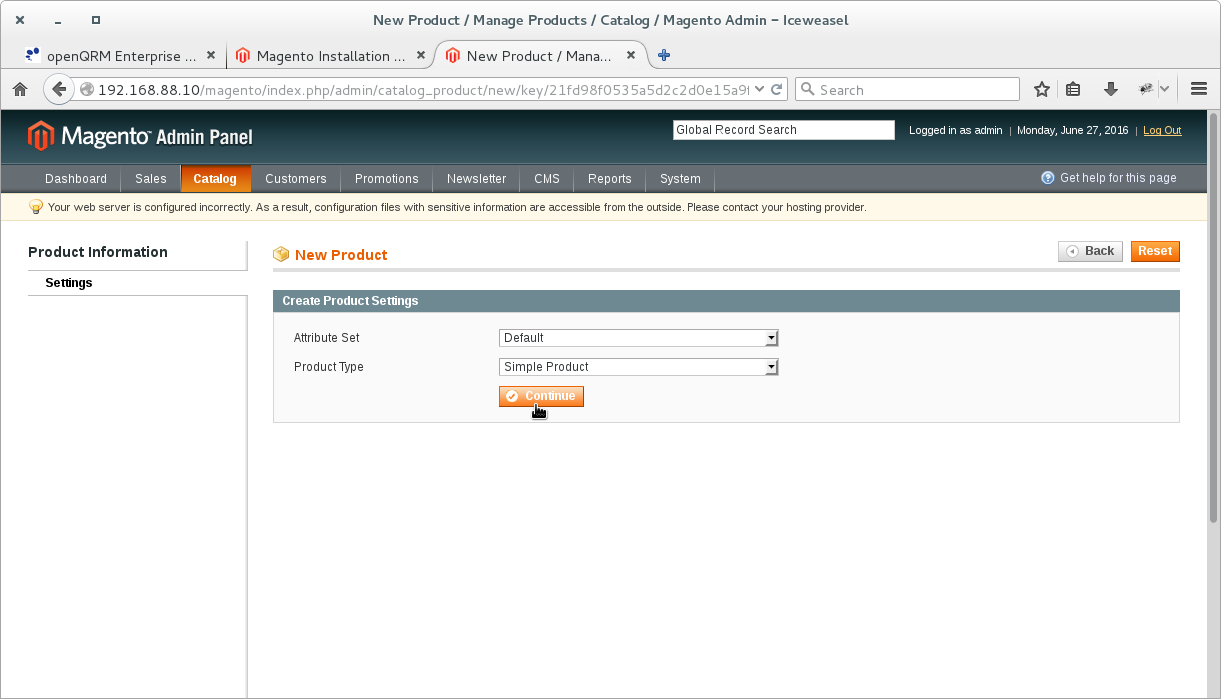The width and height of the screenshot is (1221, 699).
Task: Go to the browser home page icon
Action: click(x=20, y=89)
